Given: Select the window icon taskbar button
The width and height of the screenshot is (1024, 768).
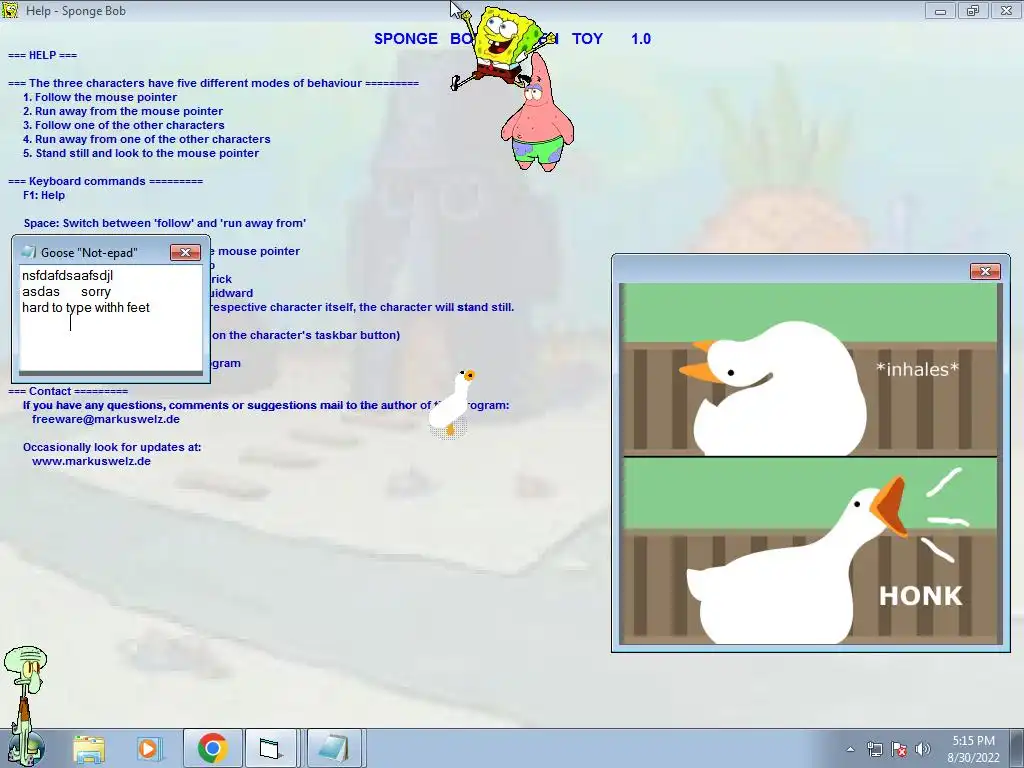Looking at the screenshot, I should pyautogui.click(x=270, y=748).
